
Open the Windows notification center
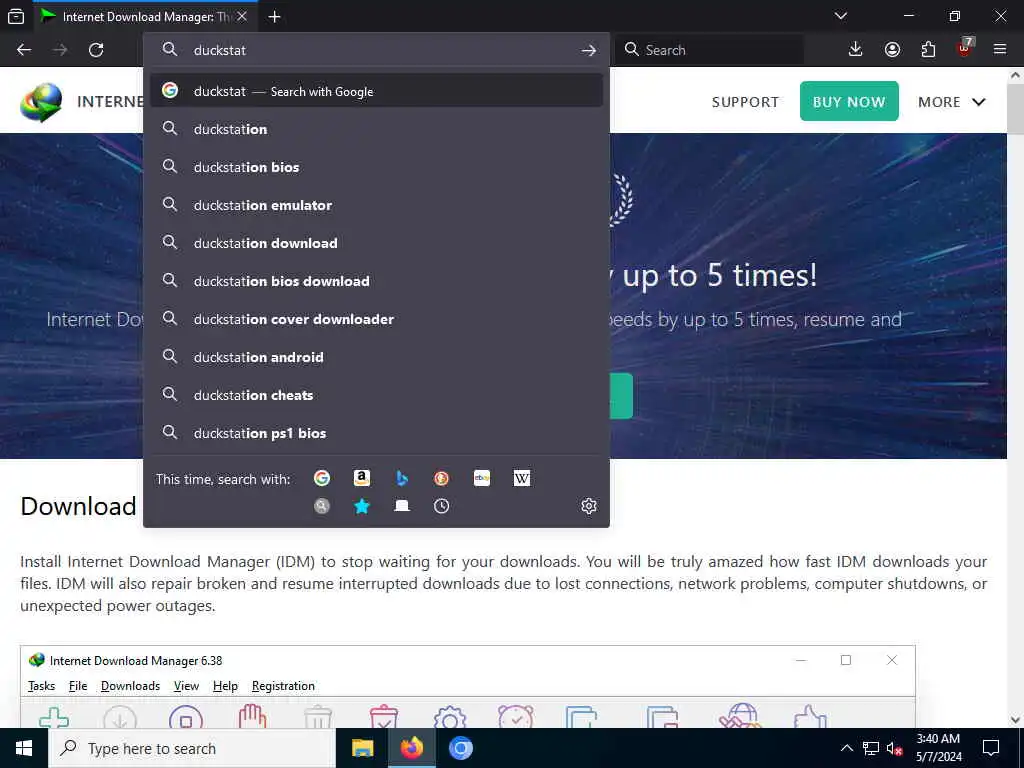pos(991,748)
